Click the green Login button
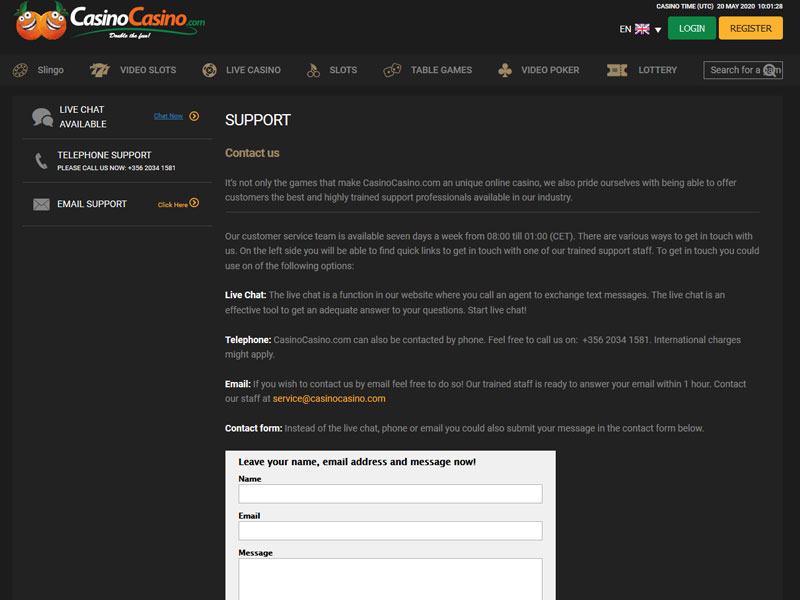Screen dimensions: 800x600 coord(692,28)
